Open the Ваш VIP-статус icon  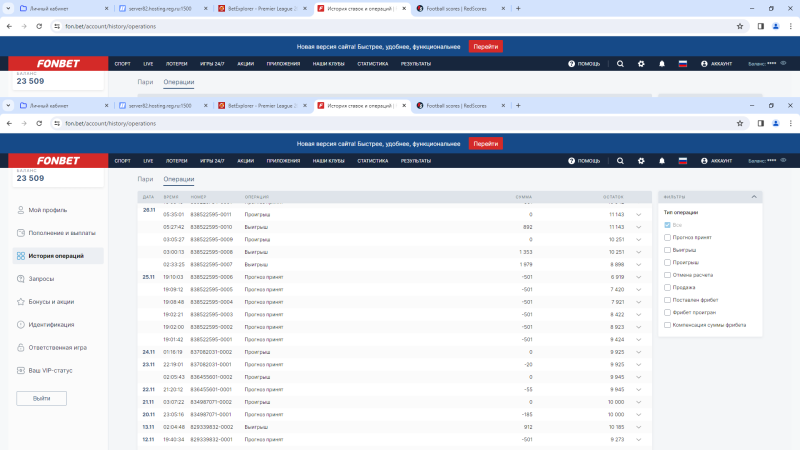click(20, 370)
